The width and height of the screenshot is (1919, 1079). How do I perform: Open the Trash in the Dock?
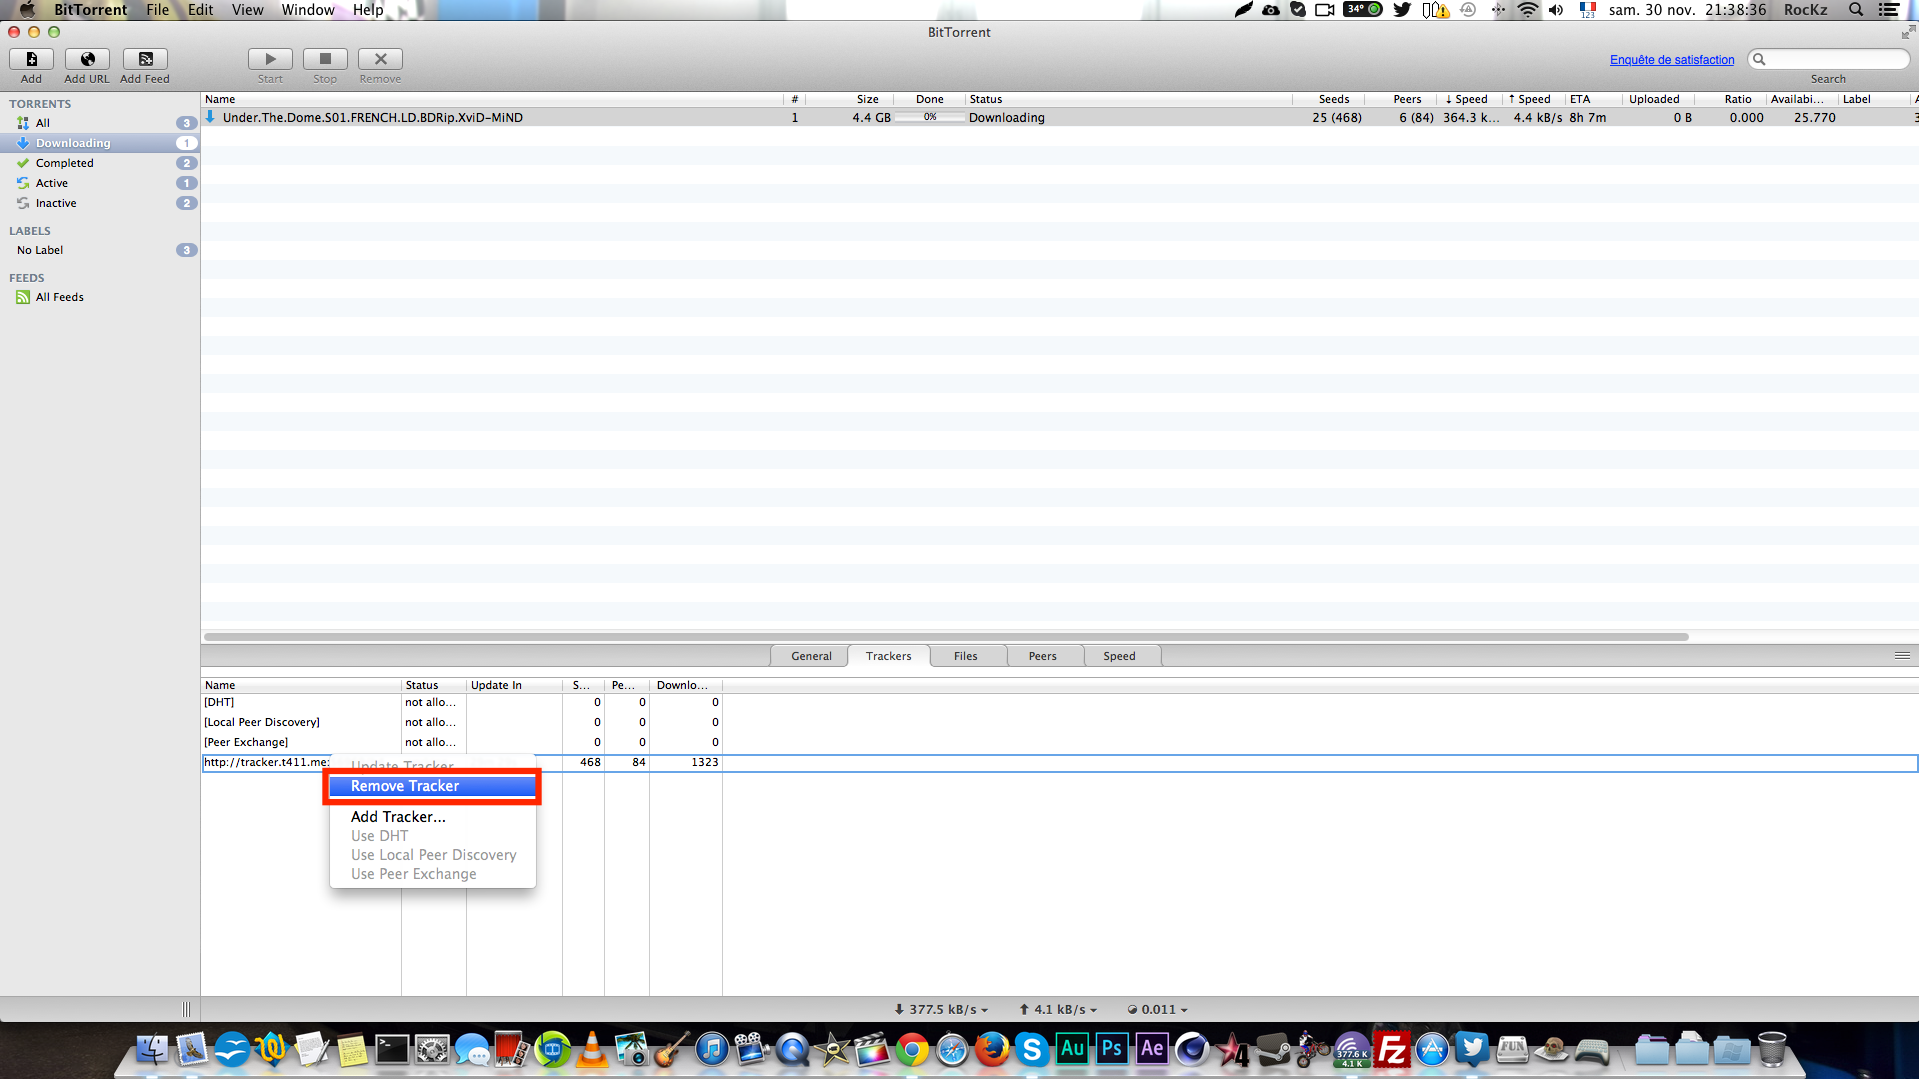[x=1772, y=1050]
